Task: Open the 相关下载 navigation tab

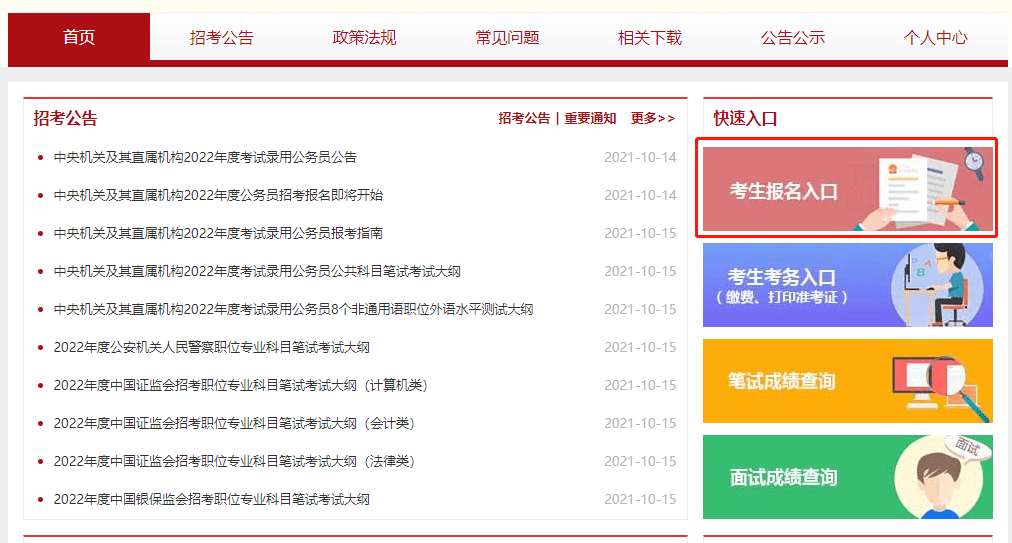Action: [650, 37]
